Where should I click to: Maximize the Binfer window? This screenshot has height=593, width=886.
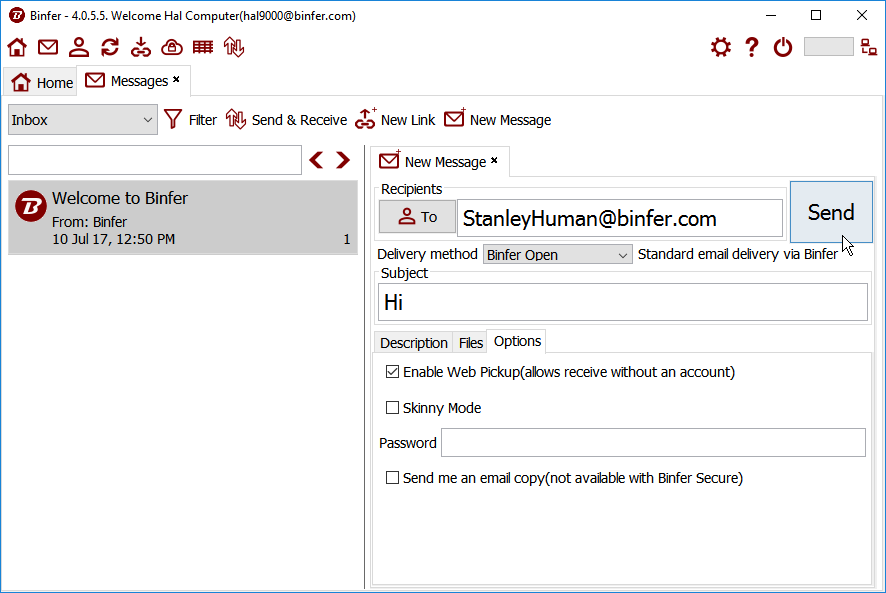point(816,15)
